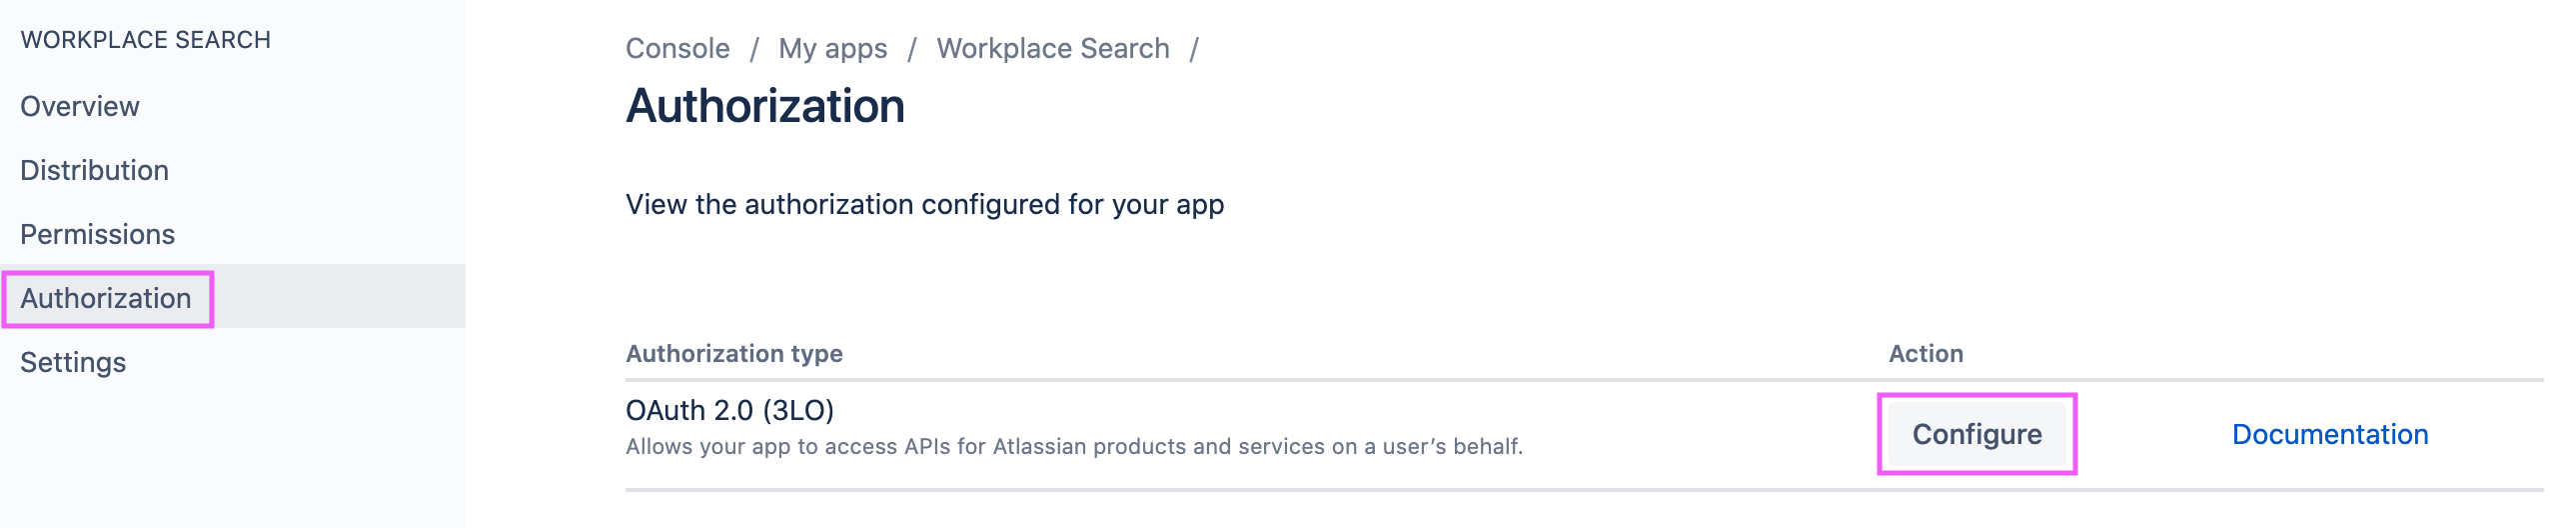Click the slash separator after My apps
This screenshot has height=528, width=2576.
(911, 48)
